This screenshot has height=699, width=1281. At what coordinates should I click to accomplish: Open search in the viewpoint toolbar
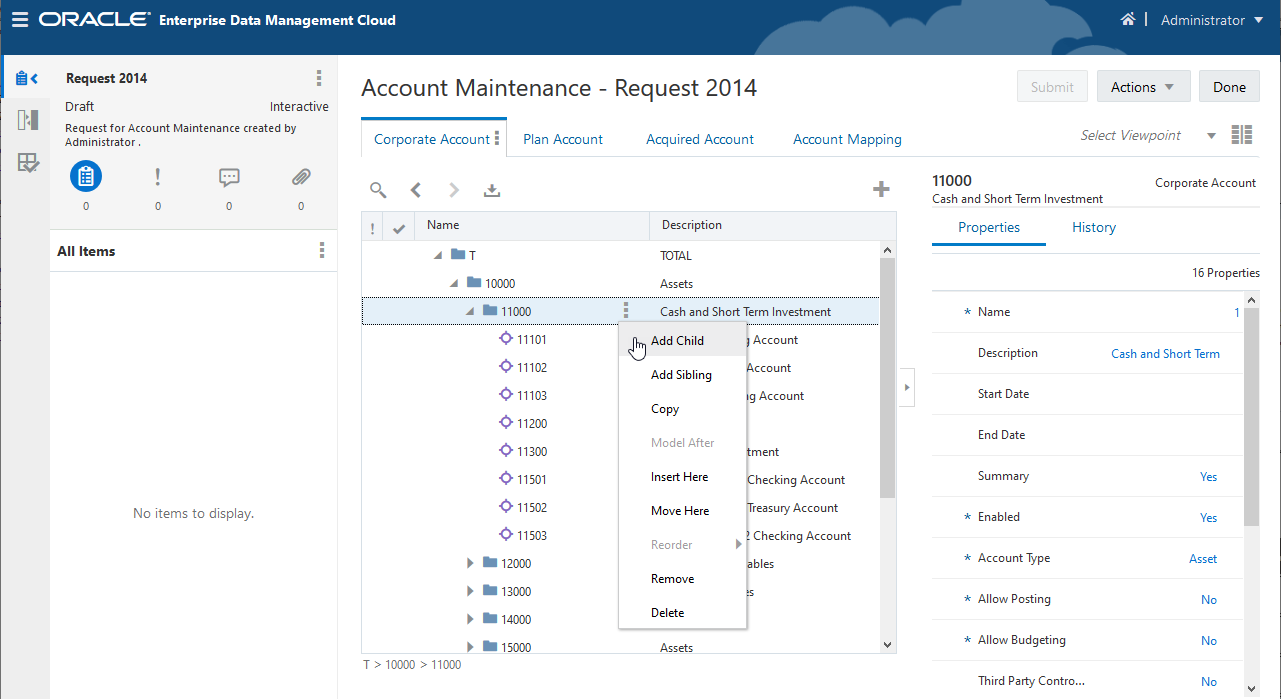click(x=378, y=189)
